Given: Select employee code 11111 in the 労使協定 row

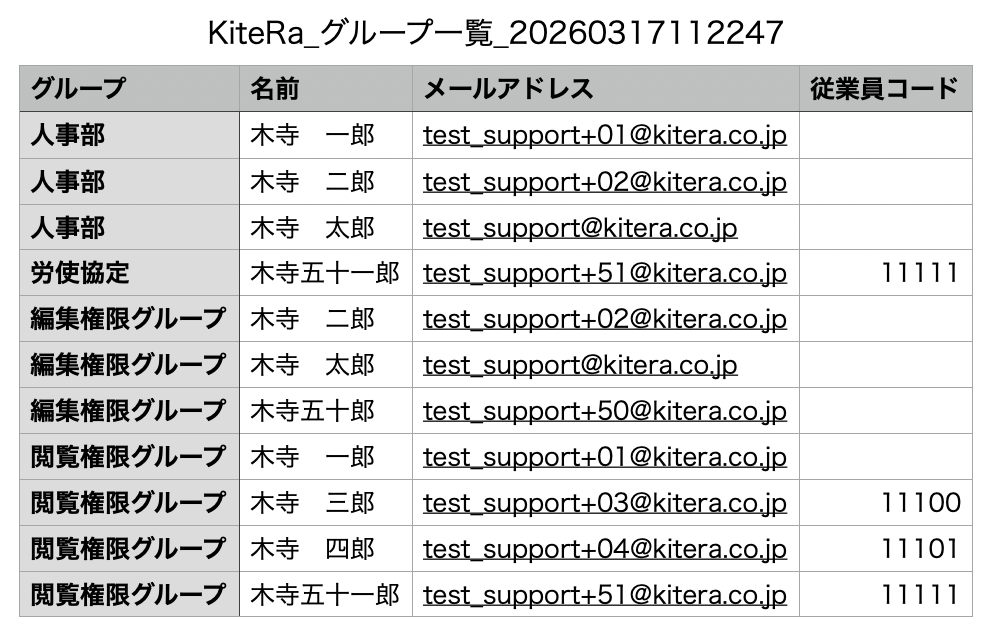Looking at the screenshot, I should click(920, 273).
